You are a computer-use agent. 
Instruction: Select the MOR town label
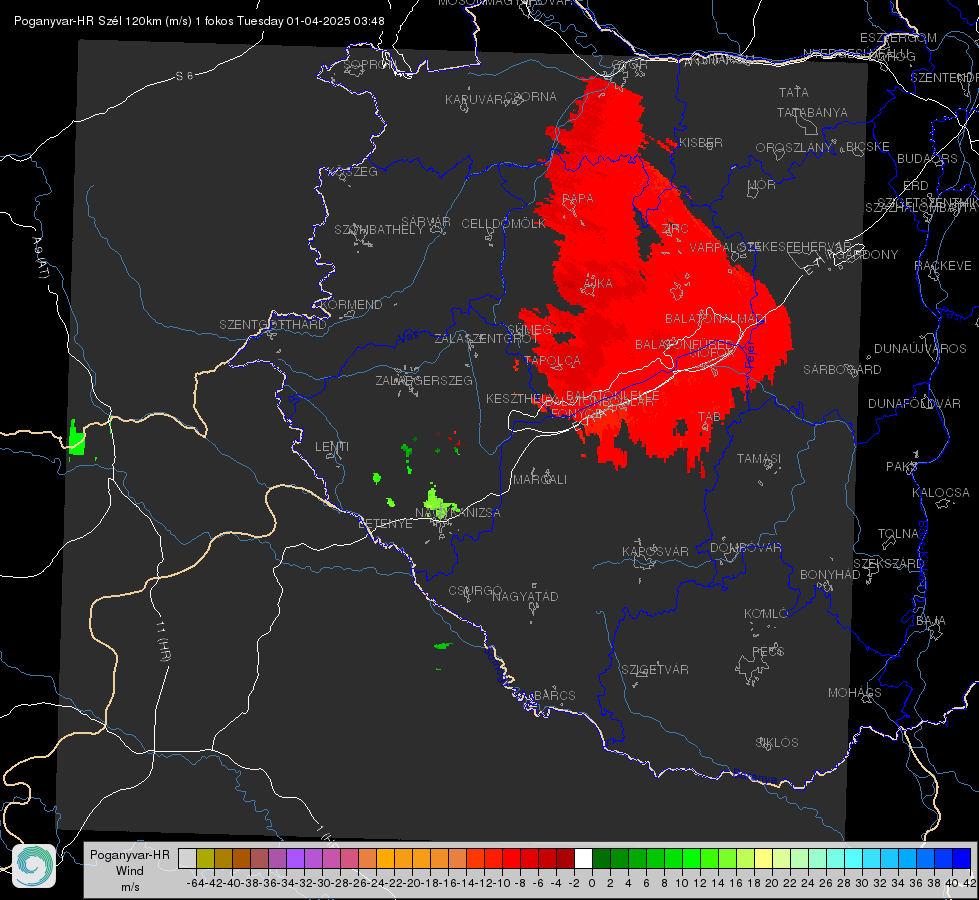click(x=762, y=184)
